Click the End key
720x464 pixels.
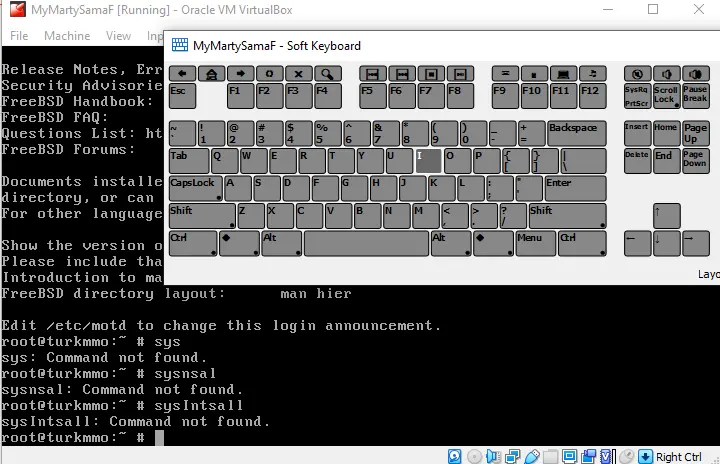pos(667,161)
